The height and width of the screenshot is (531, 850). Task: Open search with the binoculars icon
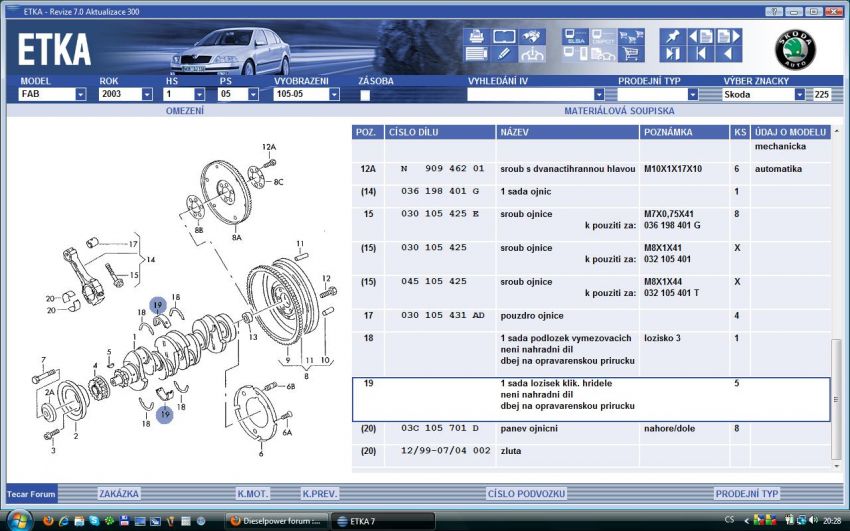pyautogui.click(x=532, y=36)
